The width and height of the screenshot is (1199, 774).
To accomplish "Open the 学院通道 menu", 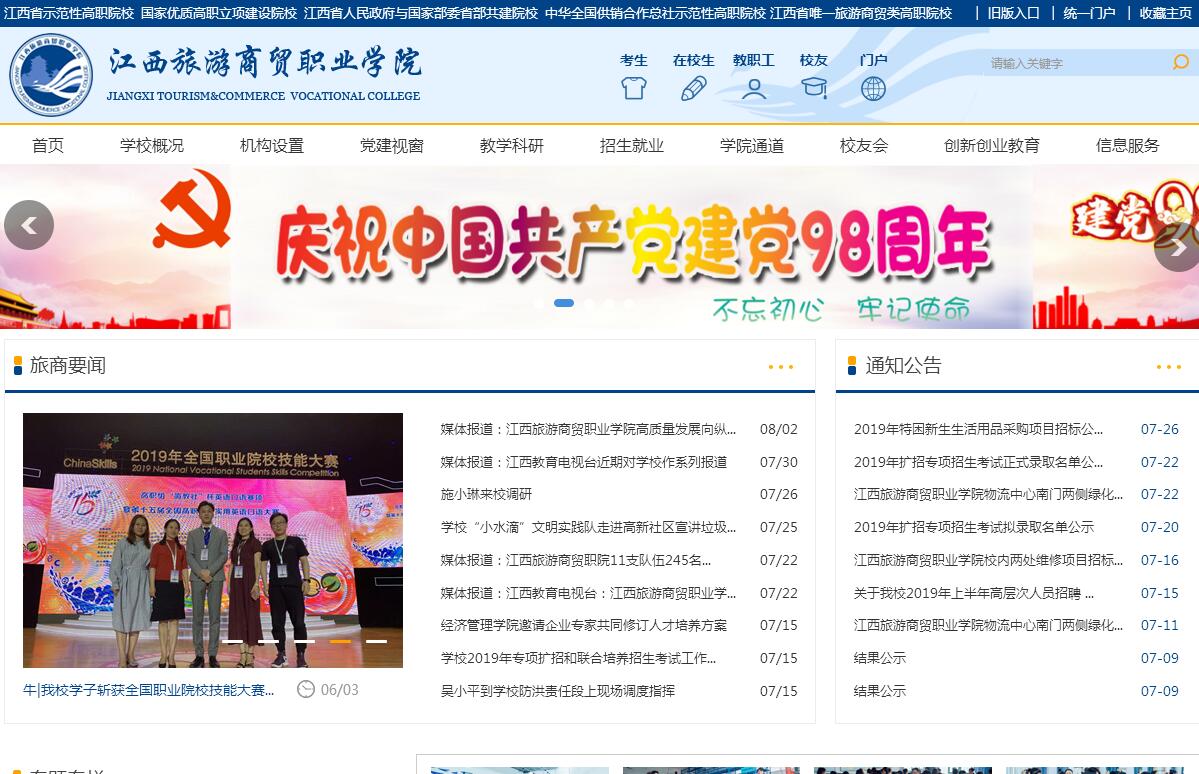I will coord(752,145).
